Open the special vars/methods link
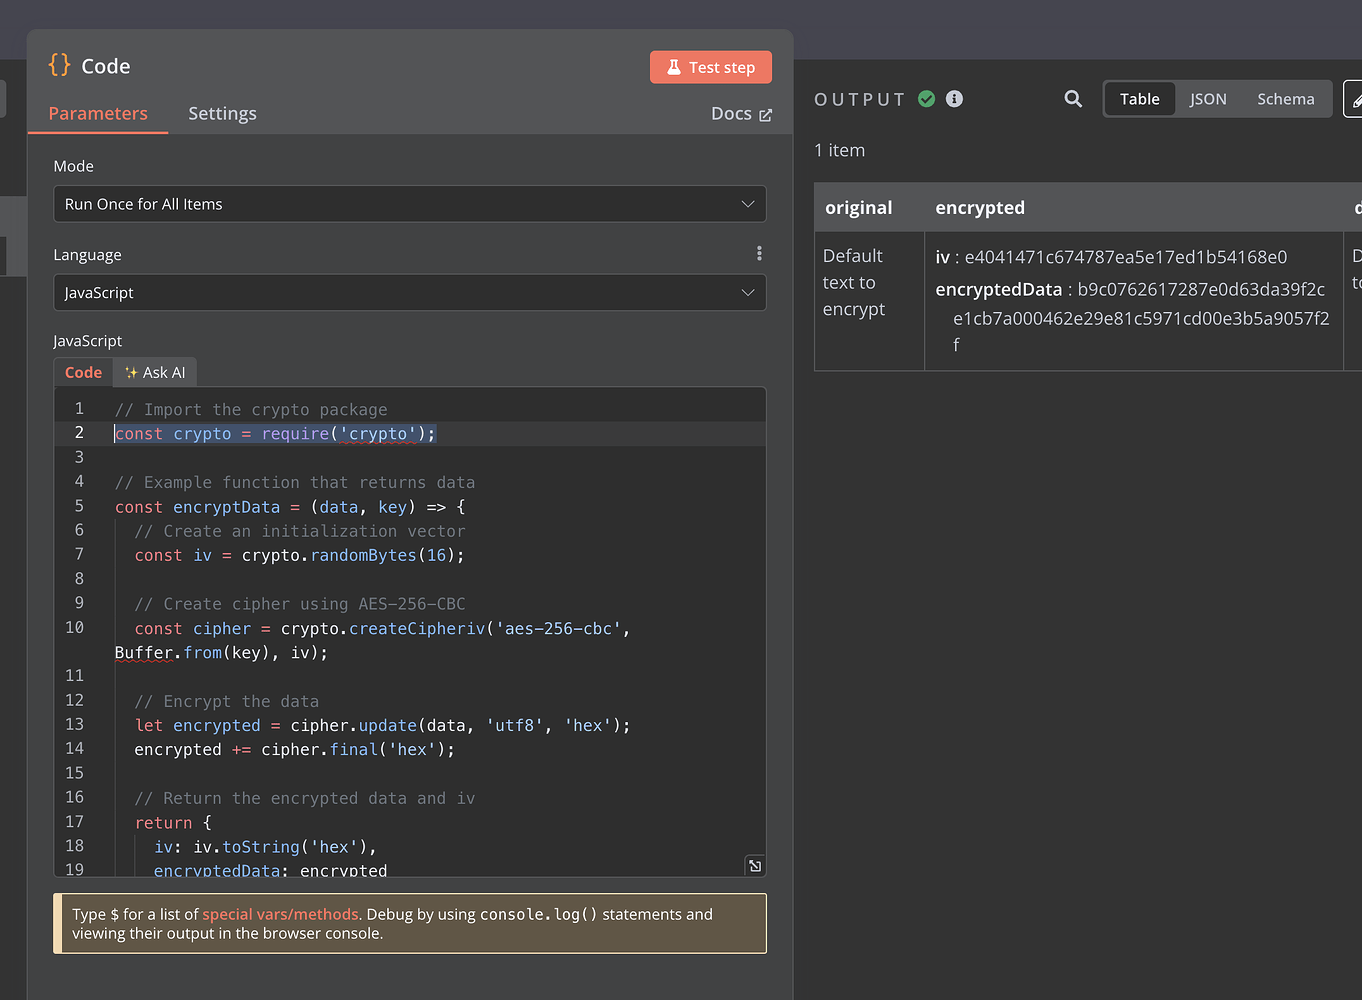 pyautogui.click(x=279, y=913)
